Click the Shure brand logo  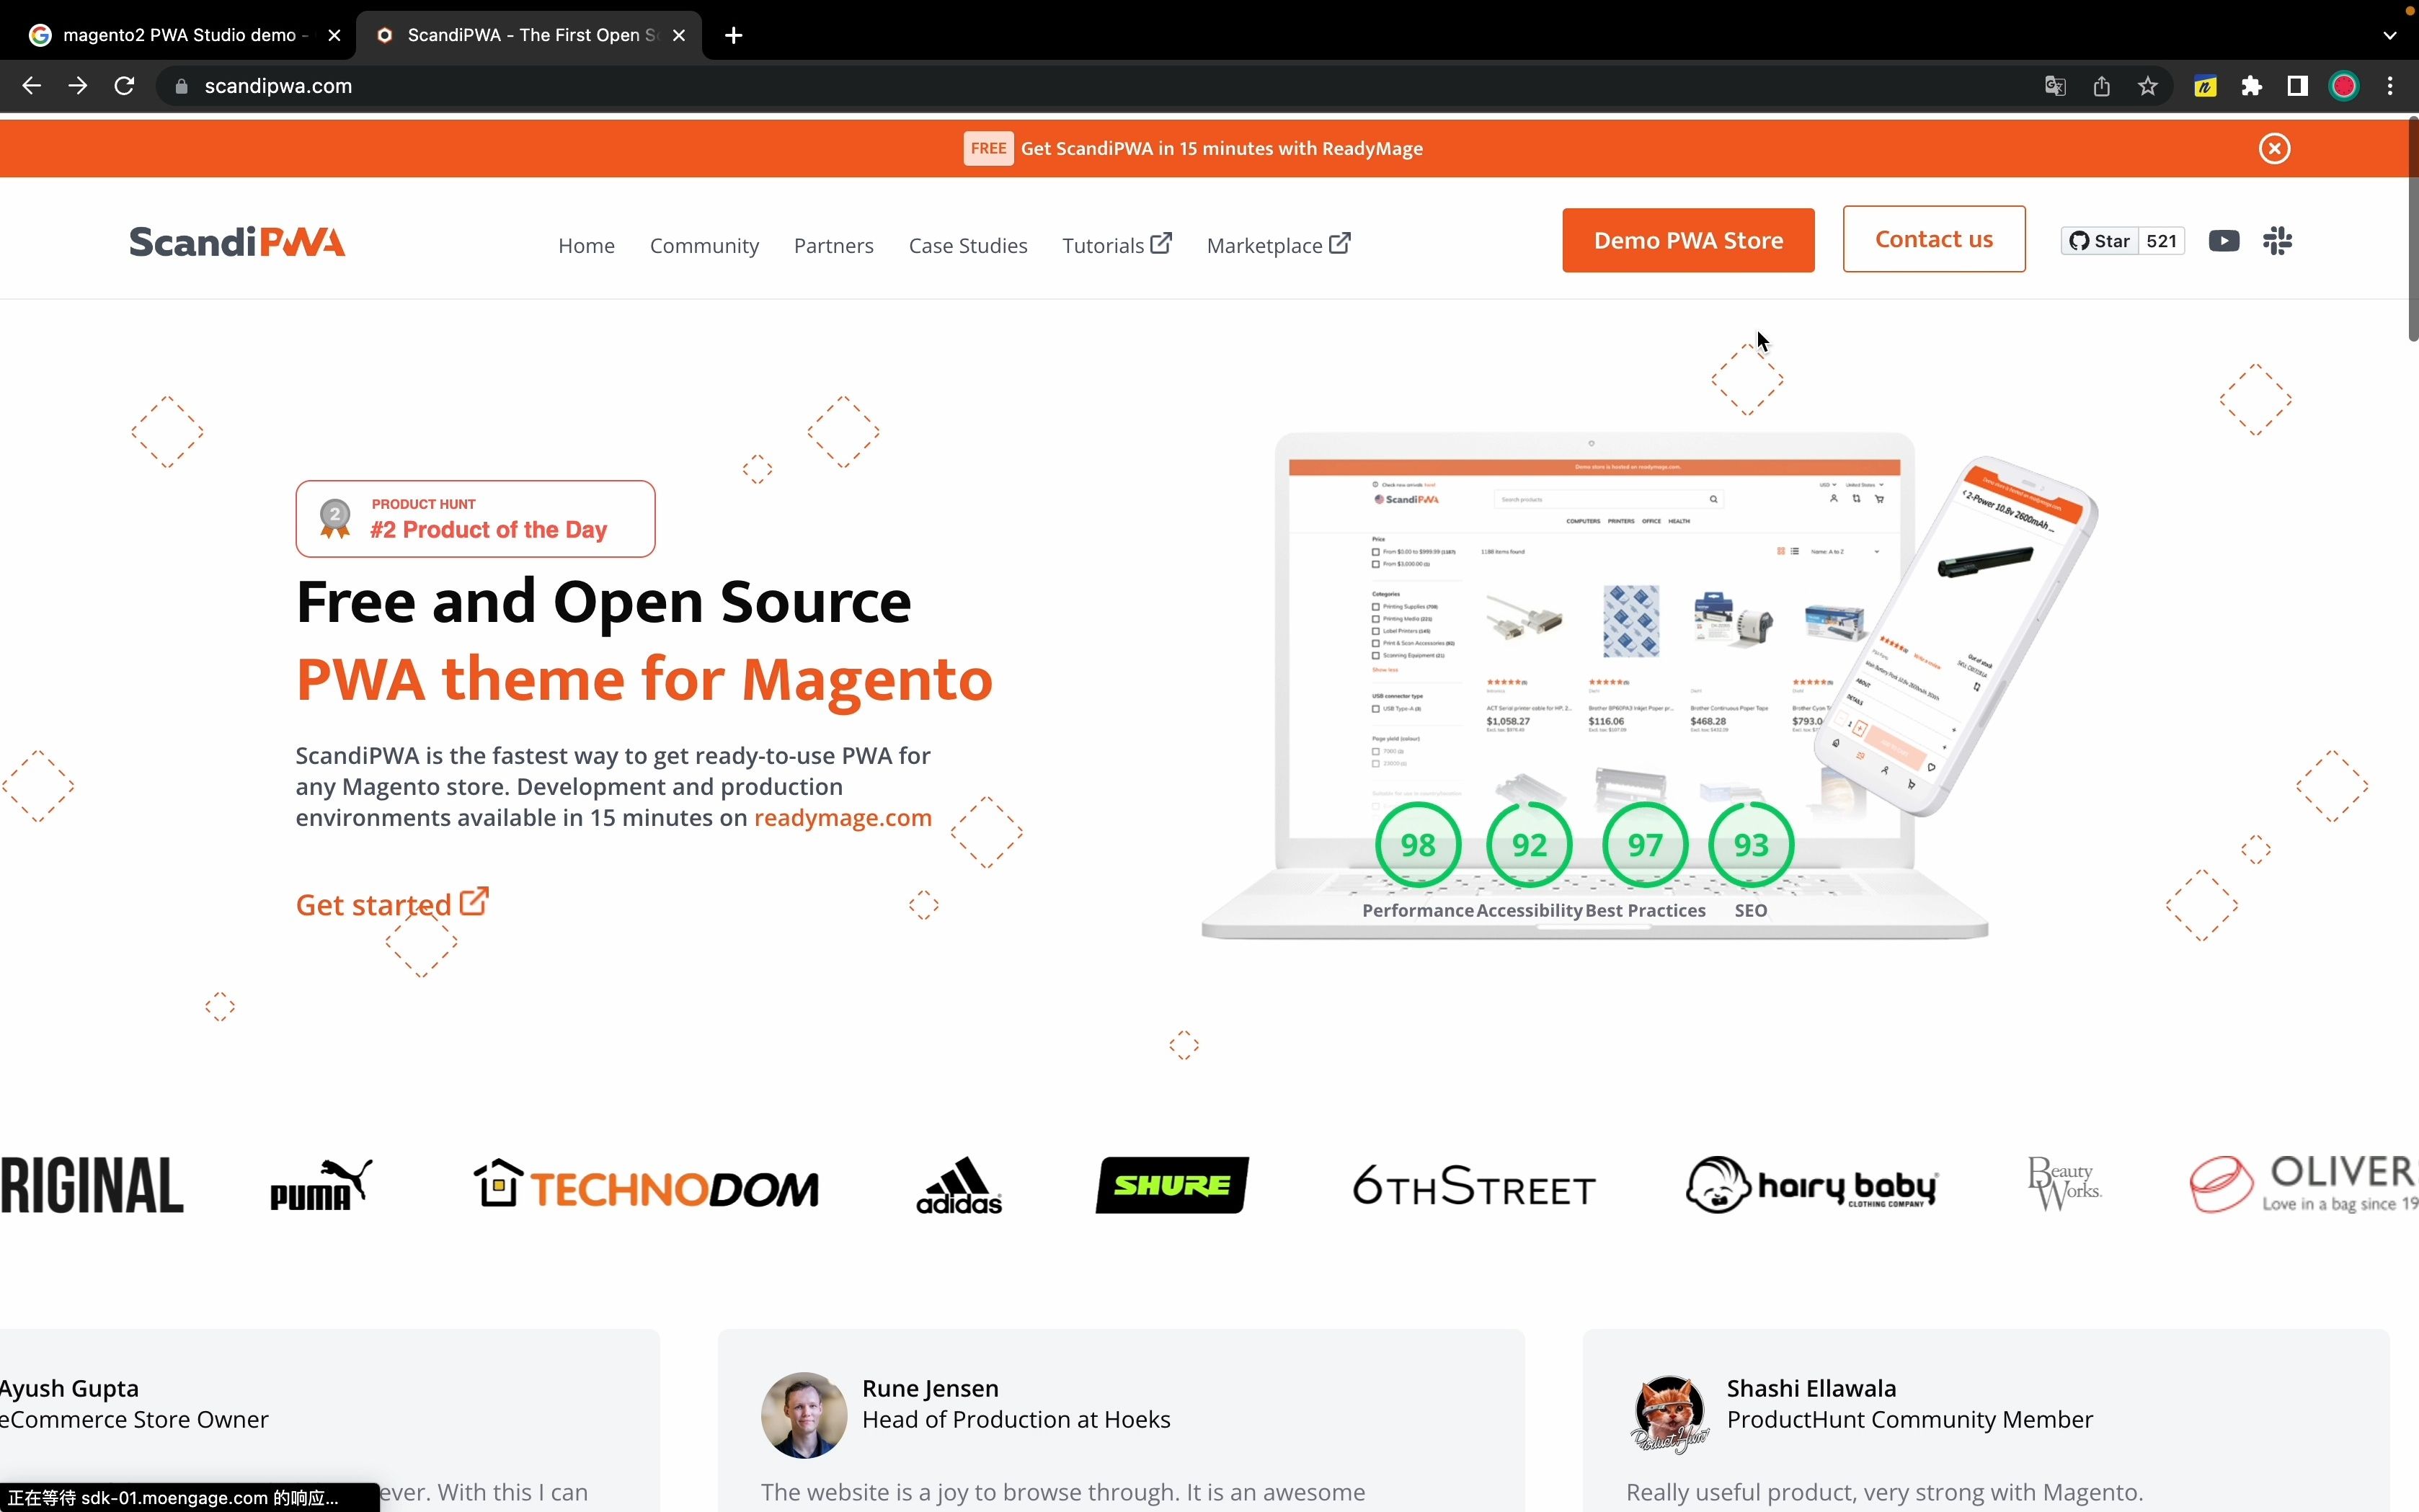pyautogui.click(x=1171, y=1185)
